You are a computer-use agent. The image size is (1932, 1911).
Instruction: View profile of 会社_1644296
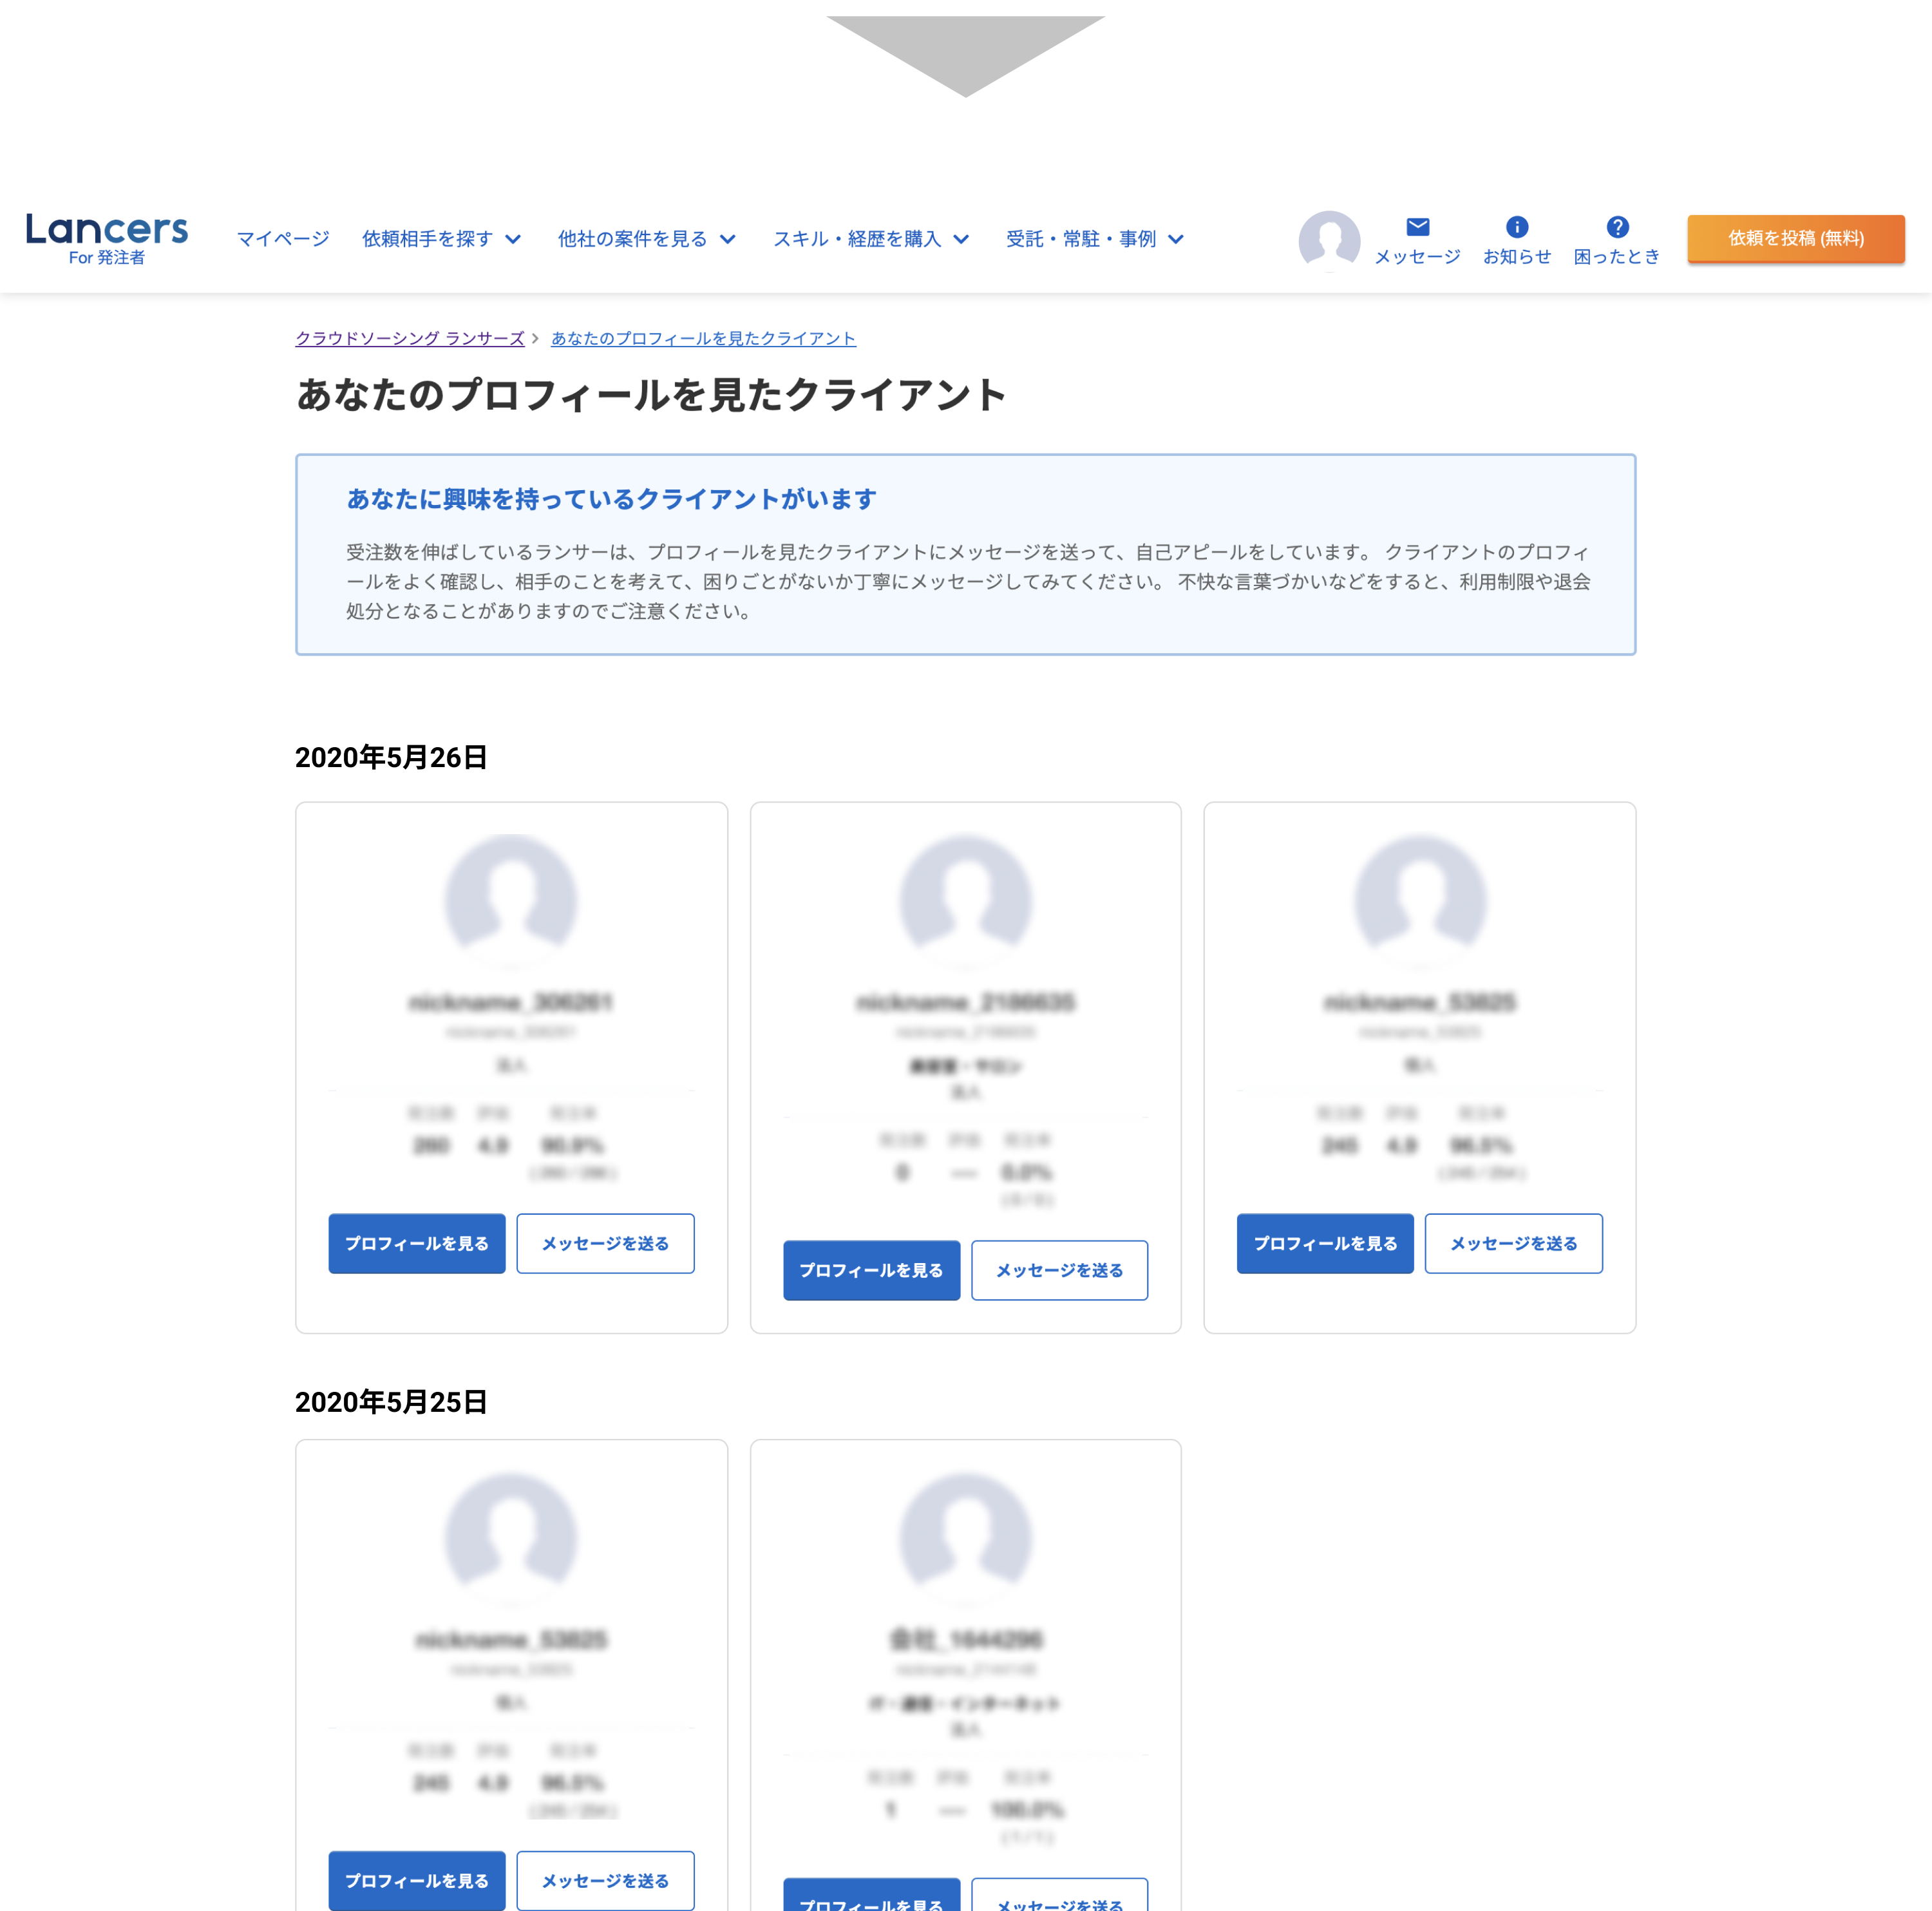click(871, 1895)
